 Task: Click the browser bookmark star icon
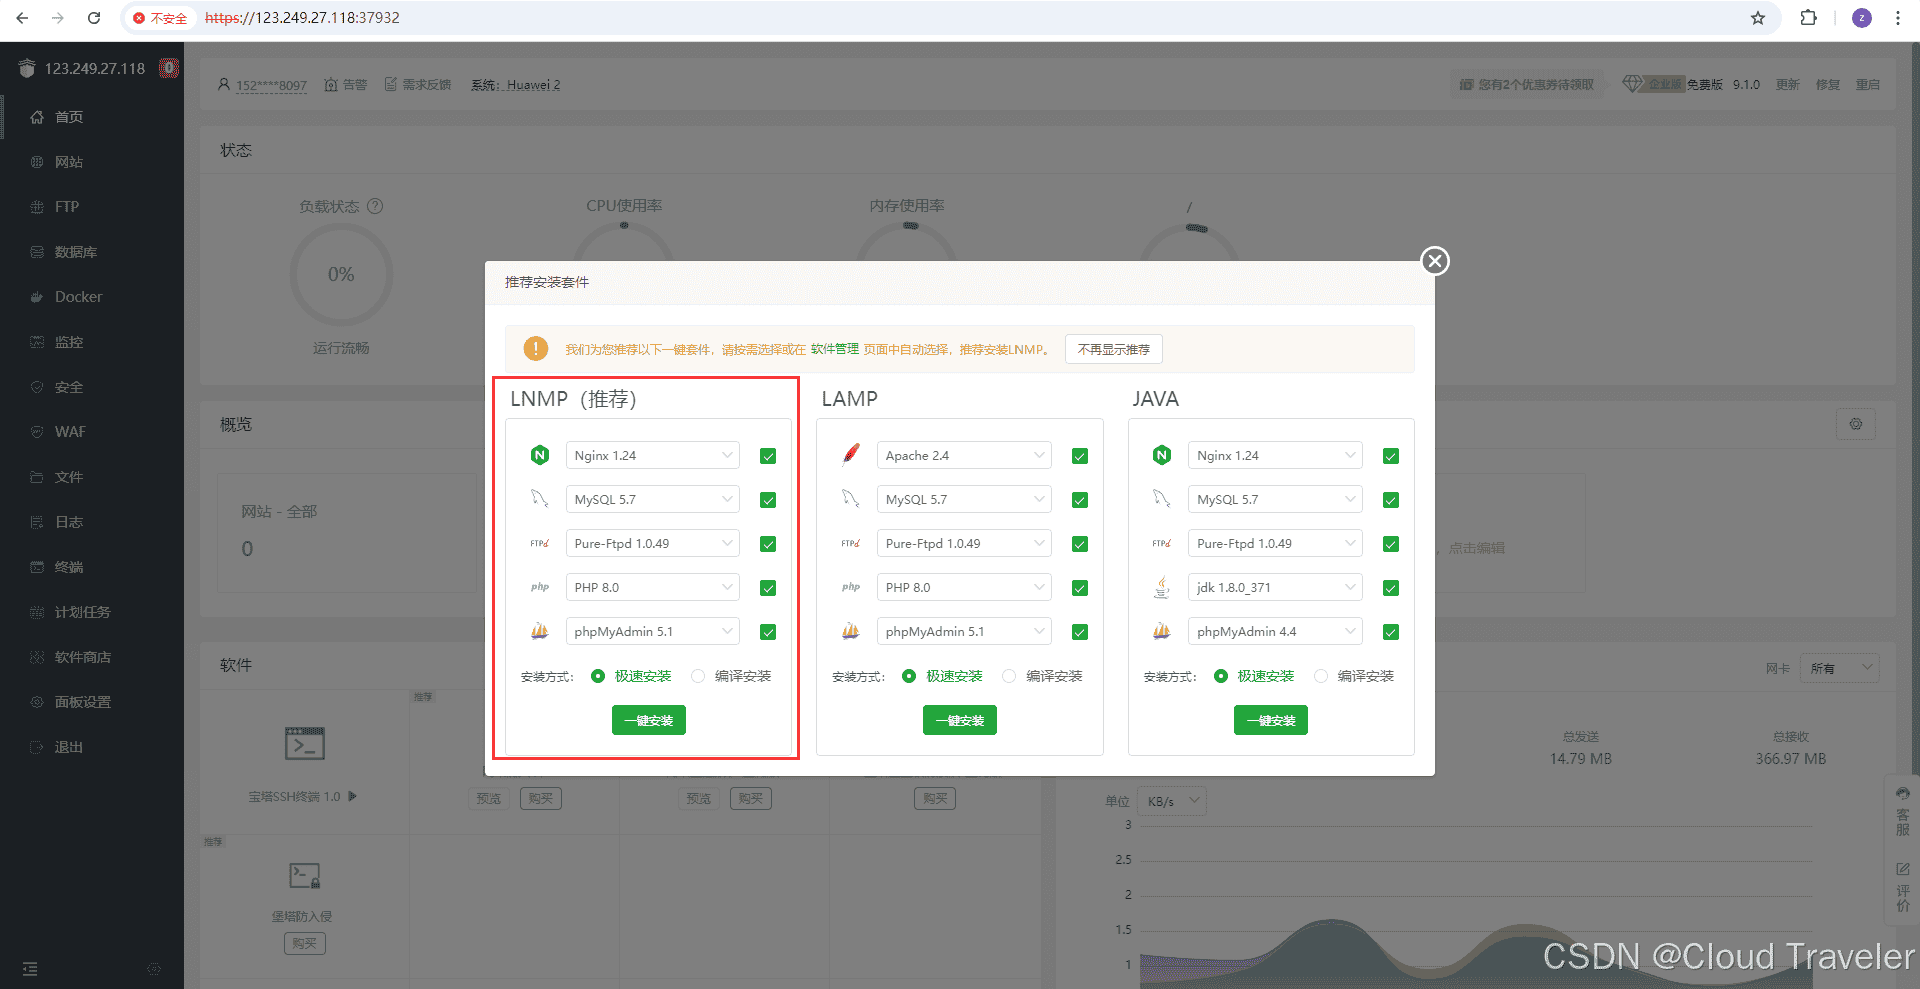[x=1757, y=18]
